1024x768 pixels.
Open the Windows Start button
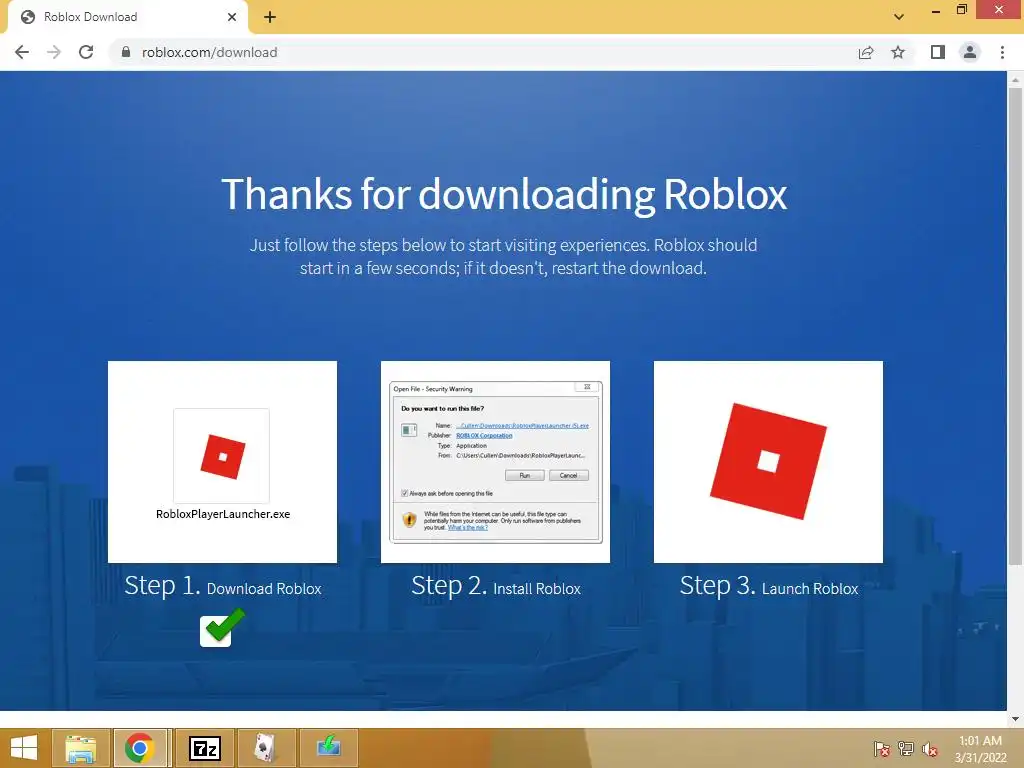coord(24,748)
